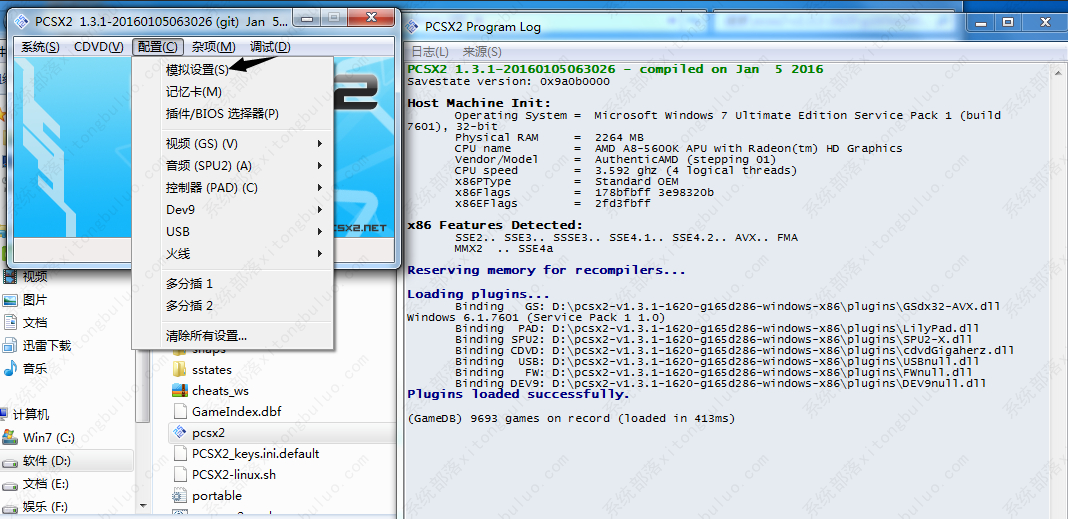Expand the 火线 submenu
Image resolution: width=1068 pixels, height=519 pixels.
pos(232,253)
